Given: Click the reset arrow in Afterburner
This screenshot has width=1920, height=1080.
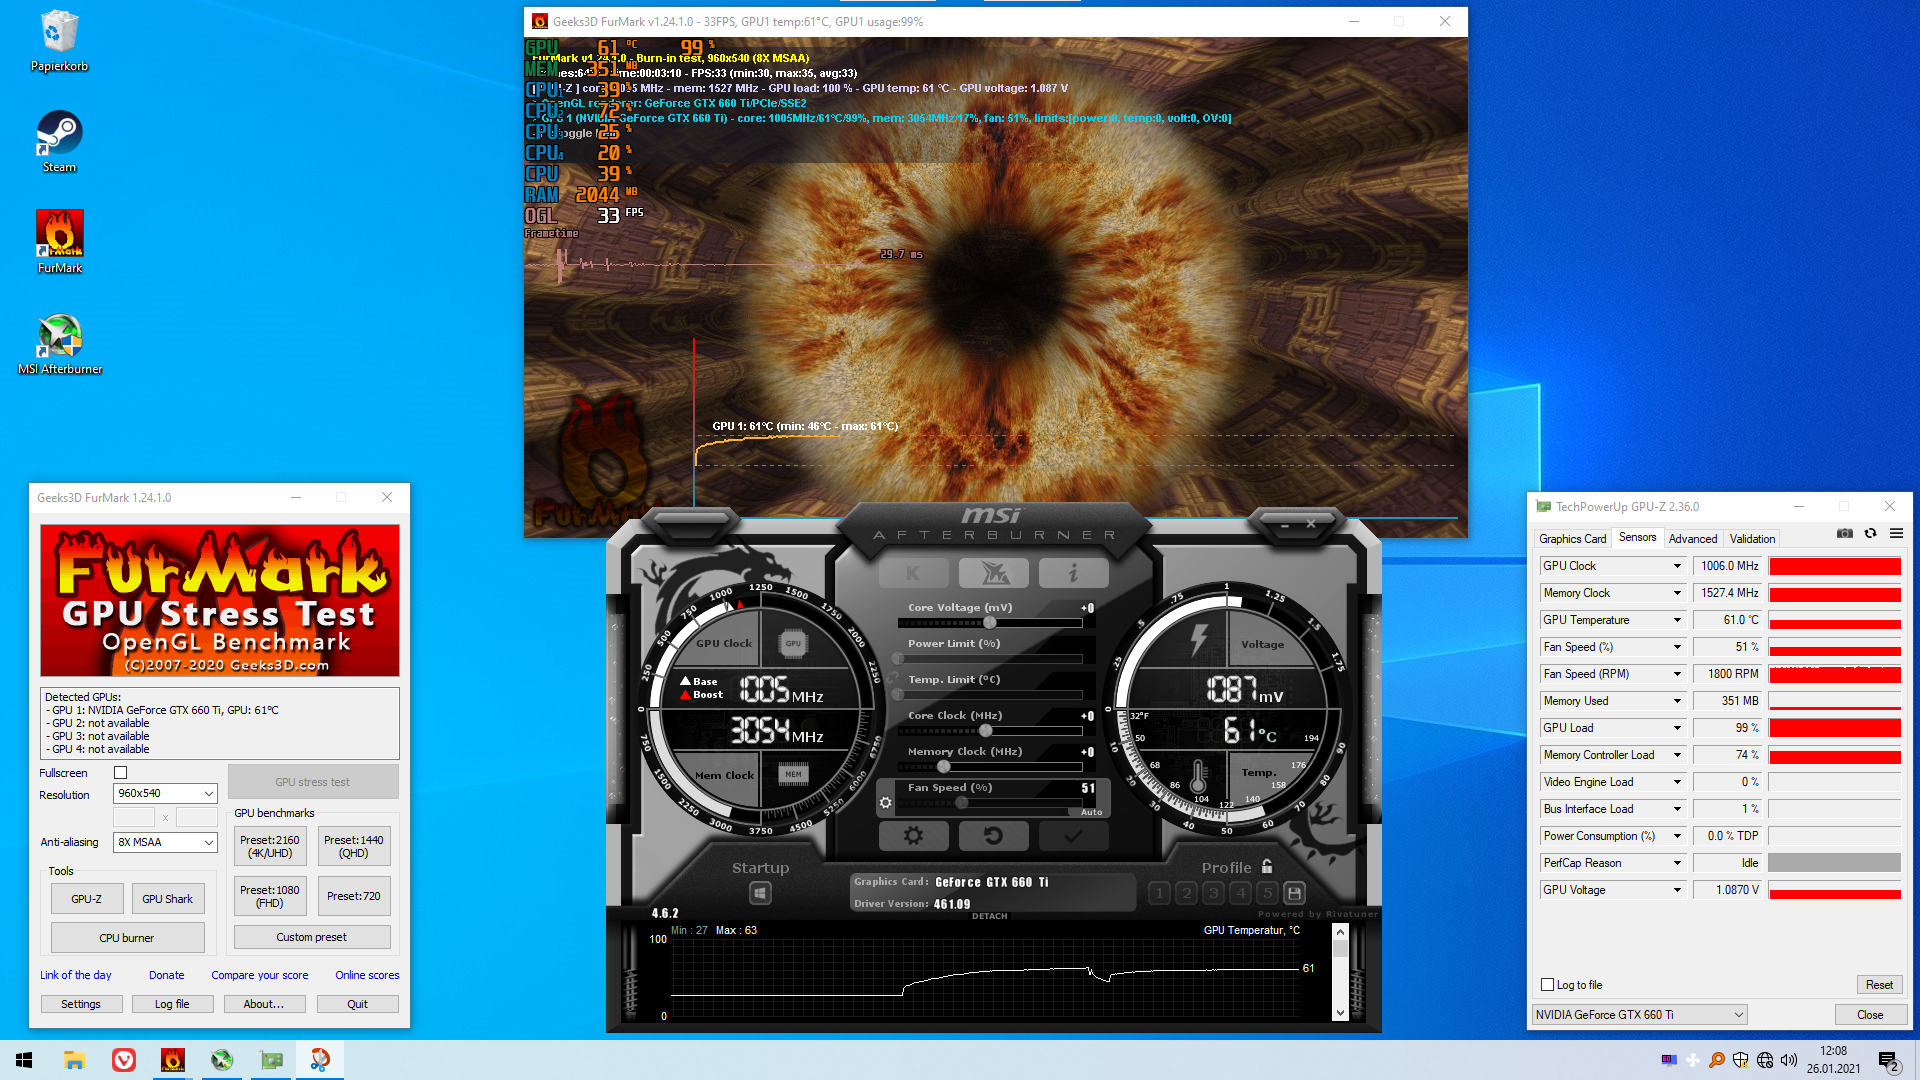Looking at the screenshot, I should click(x=993, y=836).
